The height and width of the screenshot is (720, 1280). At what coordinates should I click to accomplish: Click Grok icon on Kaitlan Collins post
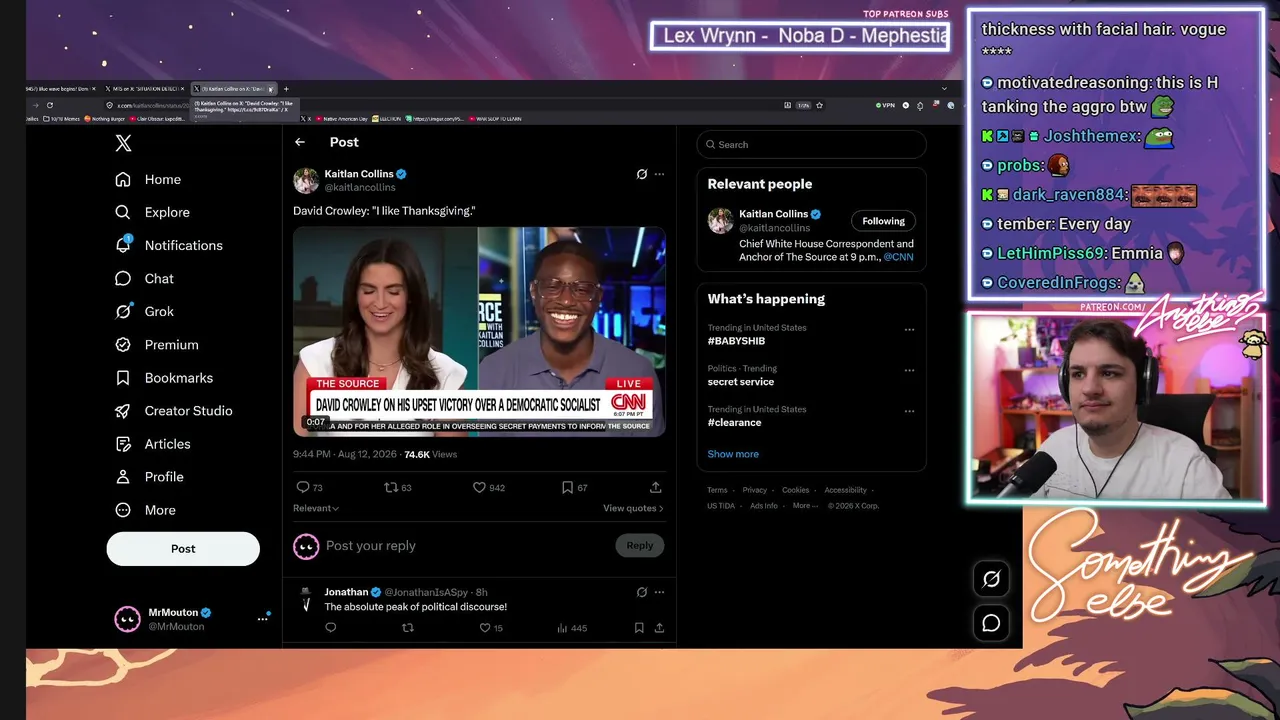642,174
